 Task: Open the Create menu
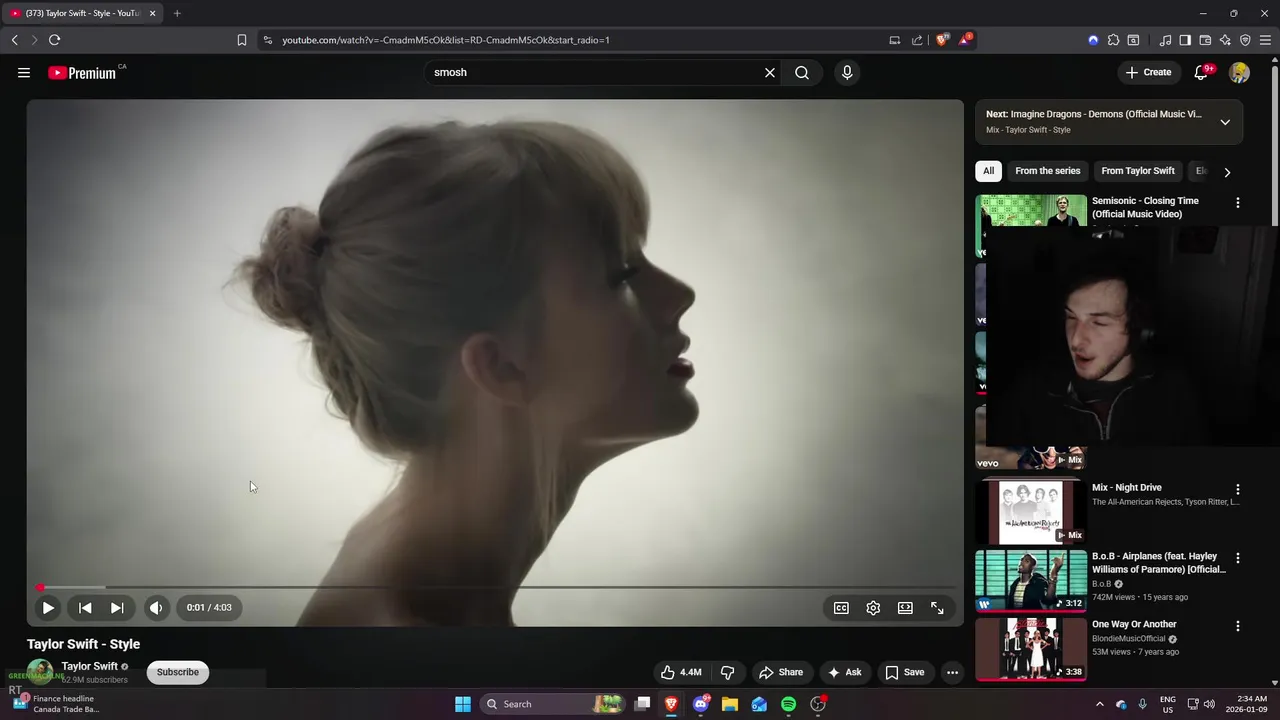[x=1148, y=72]
